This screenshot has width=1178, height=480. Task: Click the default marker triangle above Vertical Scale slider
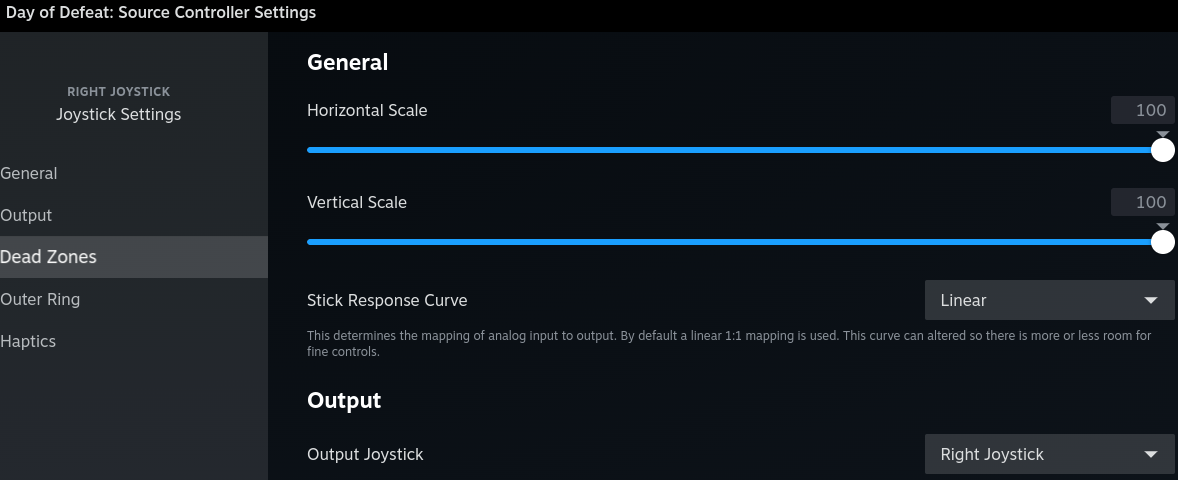(x=1162, y=226)
